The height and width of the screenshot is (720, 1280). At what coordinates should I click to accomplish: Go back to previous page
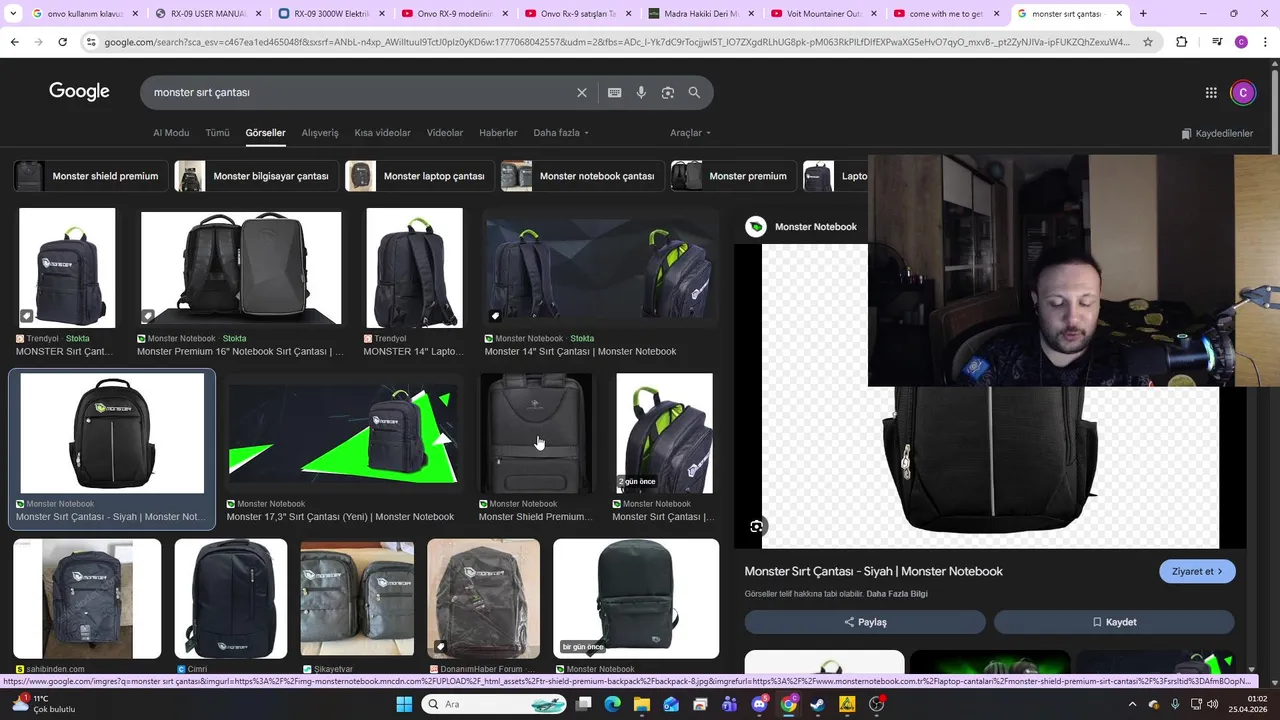click(14, 42)
